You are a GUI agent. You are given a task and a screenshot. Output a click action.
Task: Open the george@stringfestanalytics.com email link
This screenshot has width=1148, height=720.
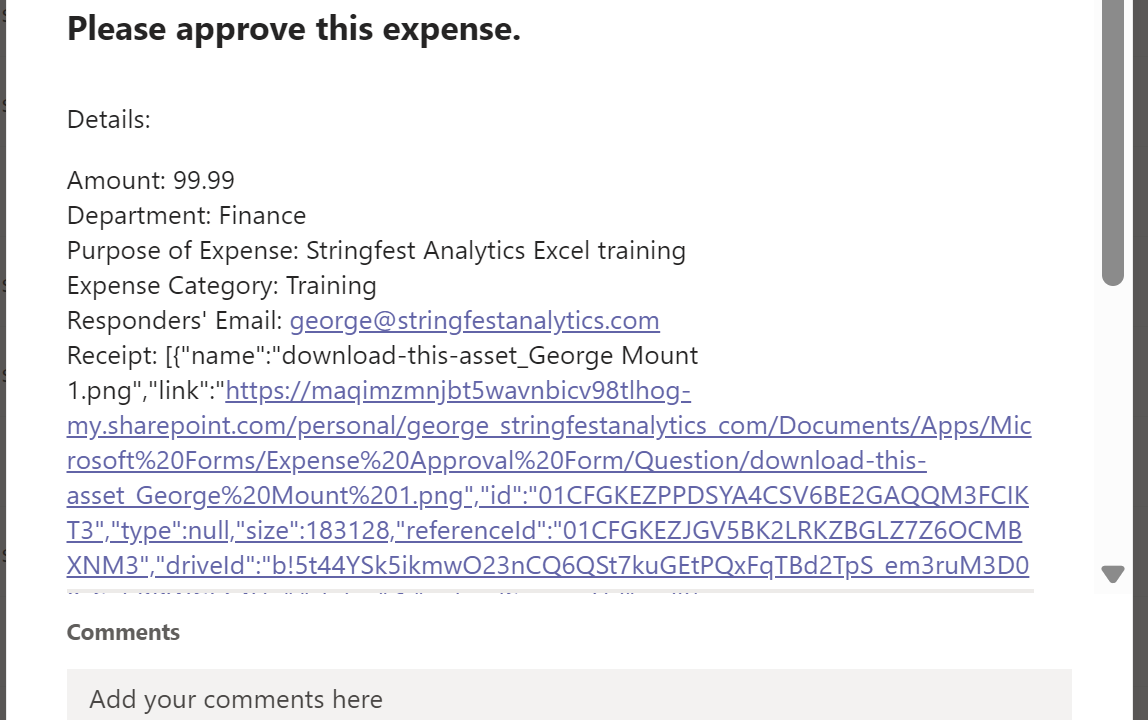pyautogui.click(x=474, y=321)
